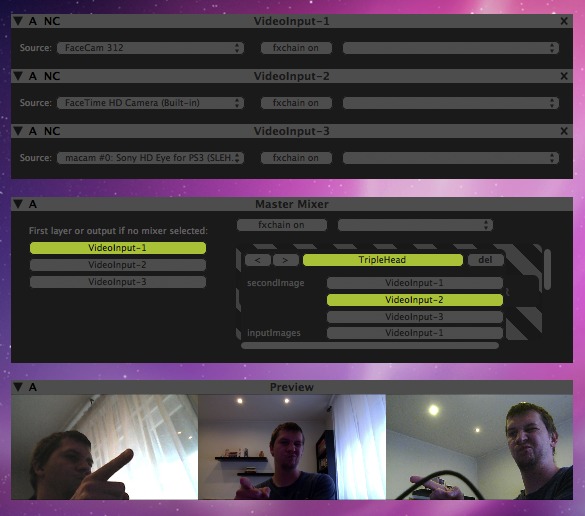
Task: Select VideoInput-2 as first layer
Action: click(x=118, y=265)
